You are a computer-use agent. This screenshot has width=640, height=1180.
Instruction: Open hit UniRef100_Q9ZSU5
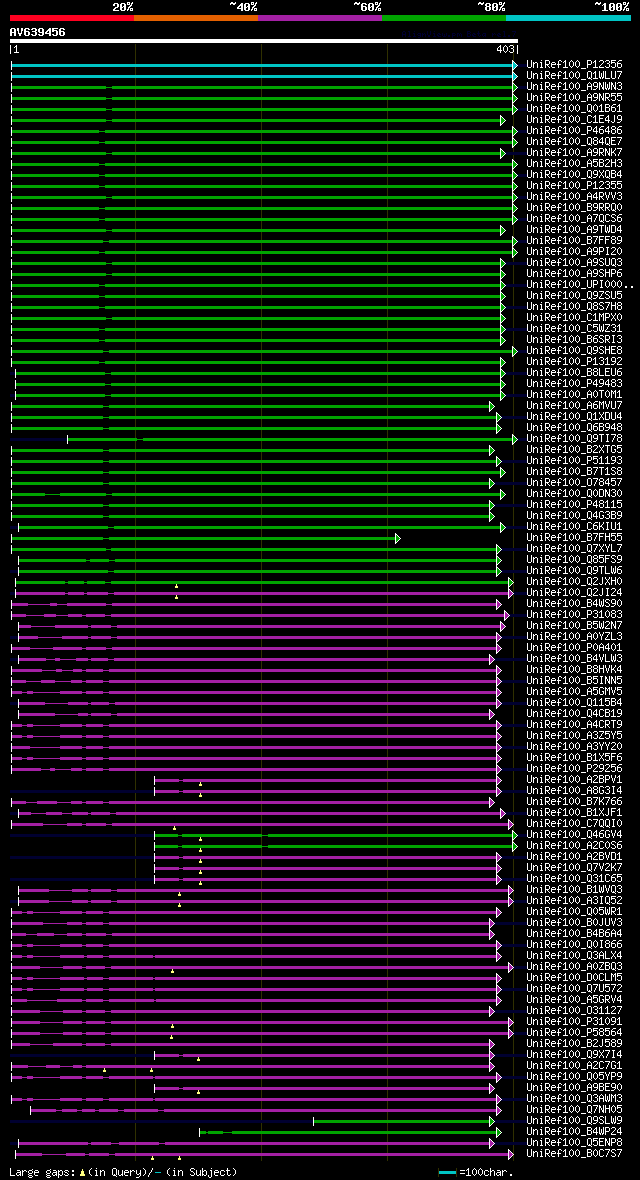574,296
